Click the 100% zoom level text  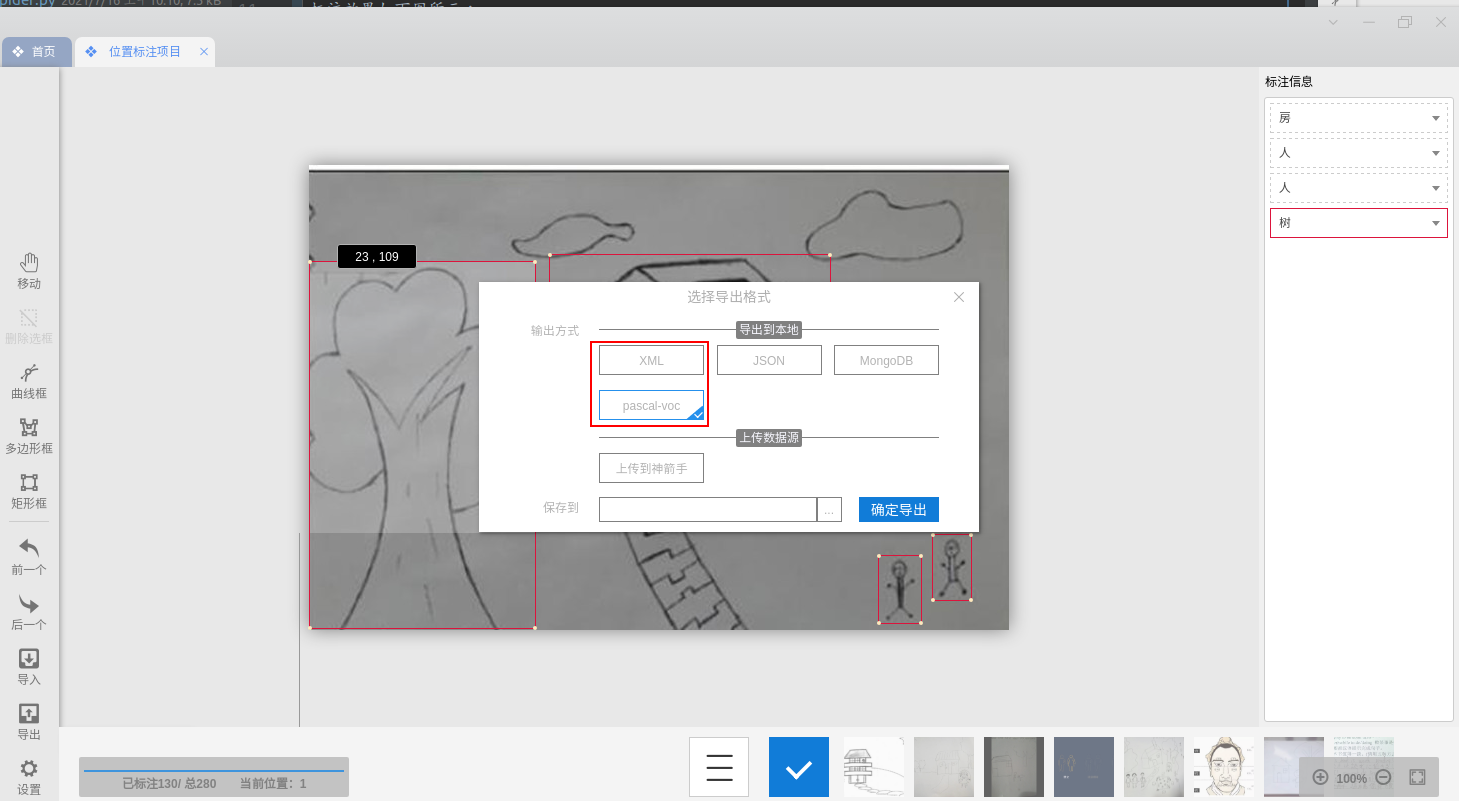click(1351, 778)
